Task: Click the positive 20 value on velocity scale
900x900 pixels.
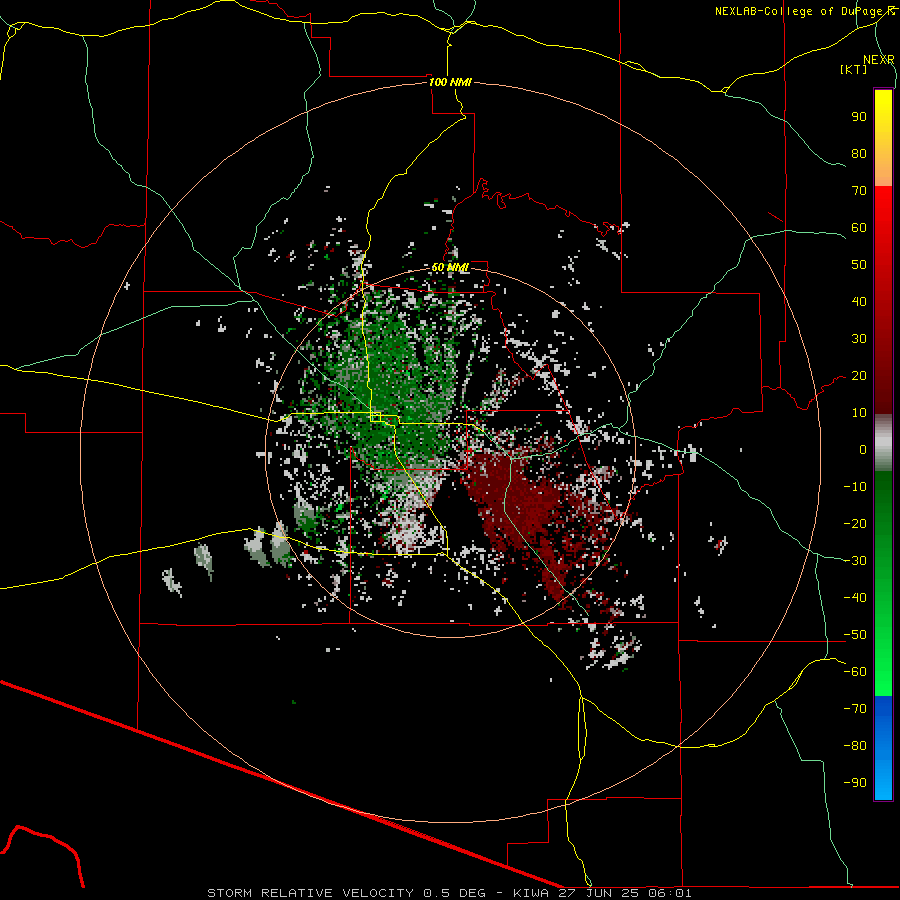Action: (x=859, y=375)
